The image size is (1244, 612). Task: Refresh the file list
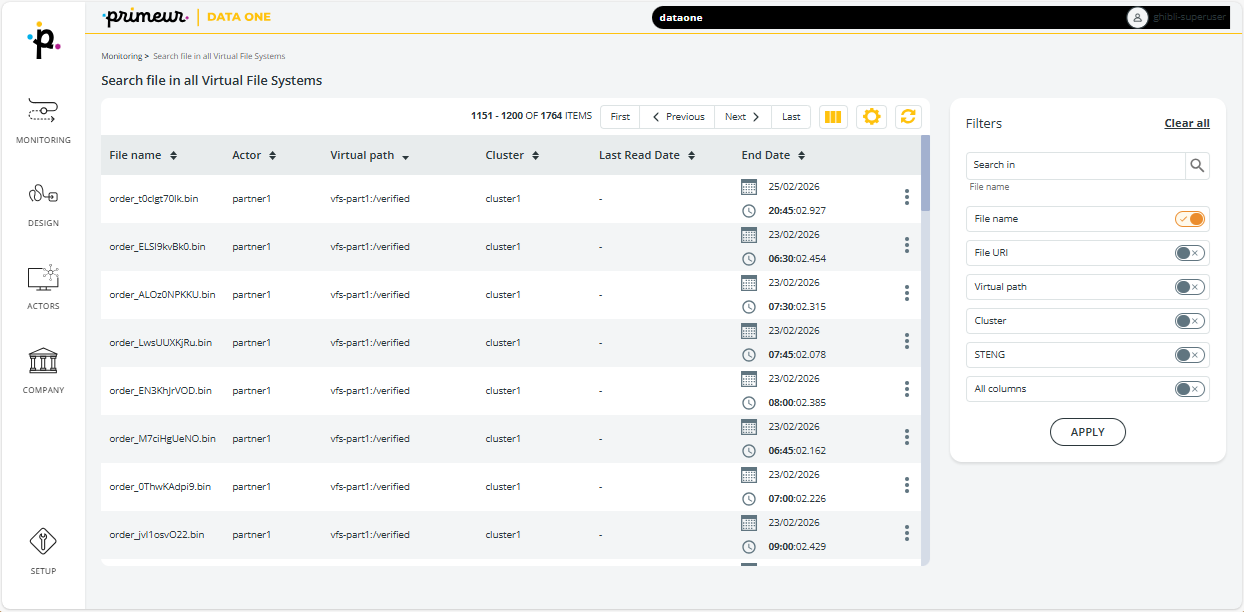908,117
